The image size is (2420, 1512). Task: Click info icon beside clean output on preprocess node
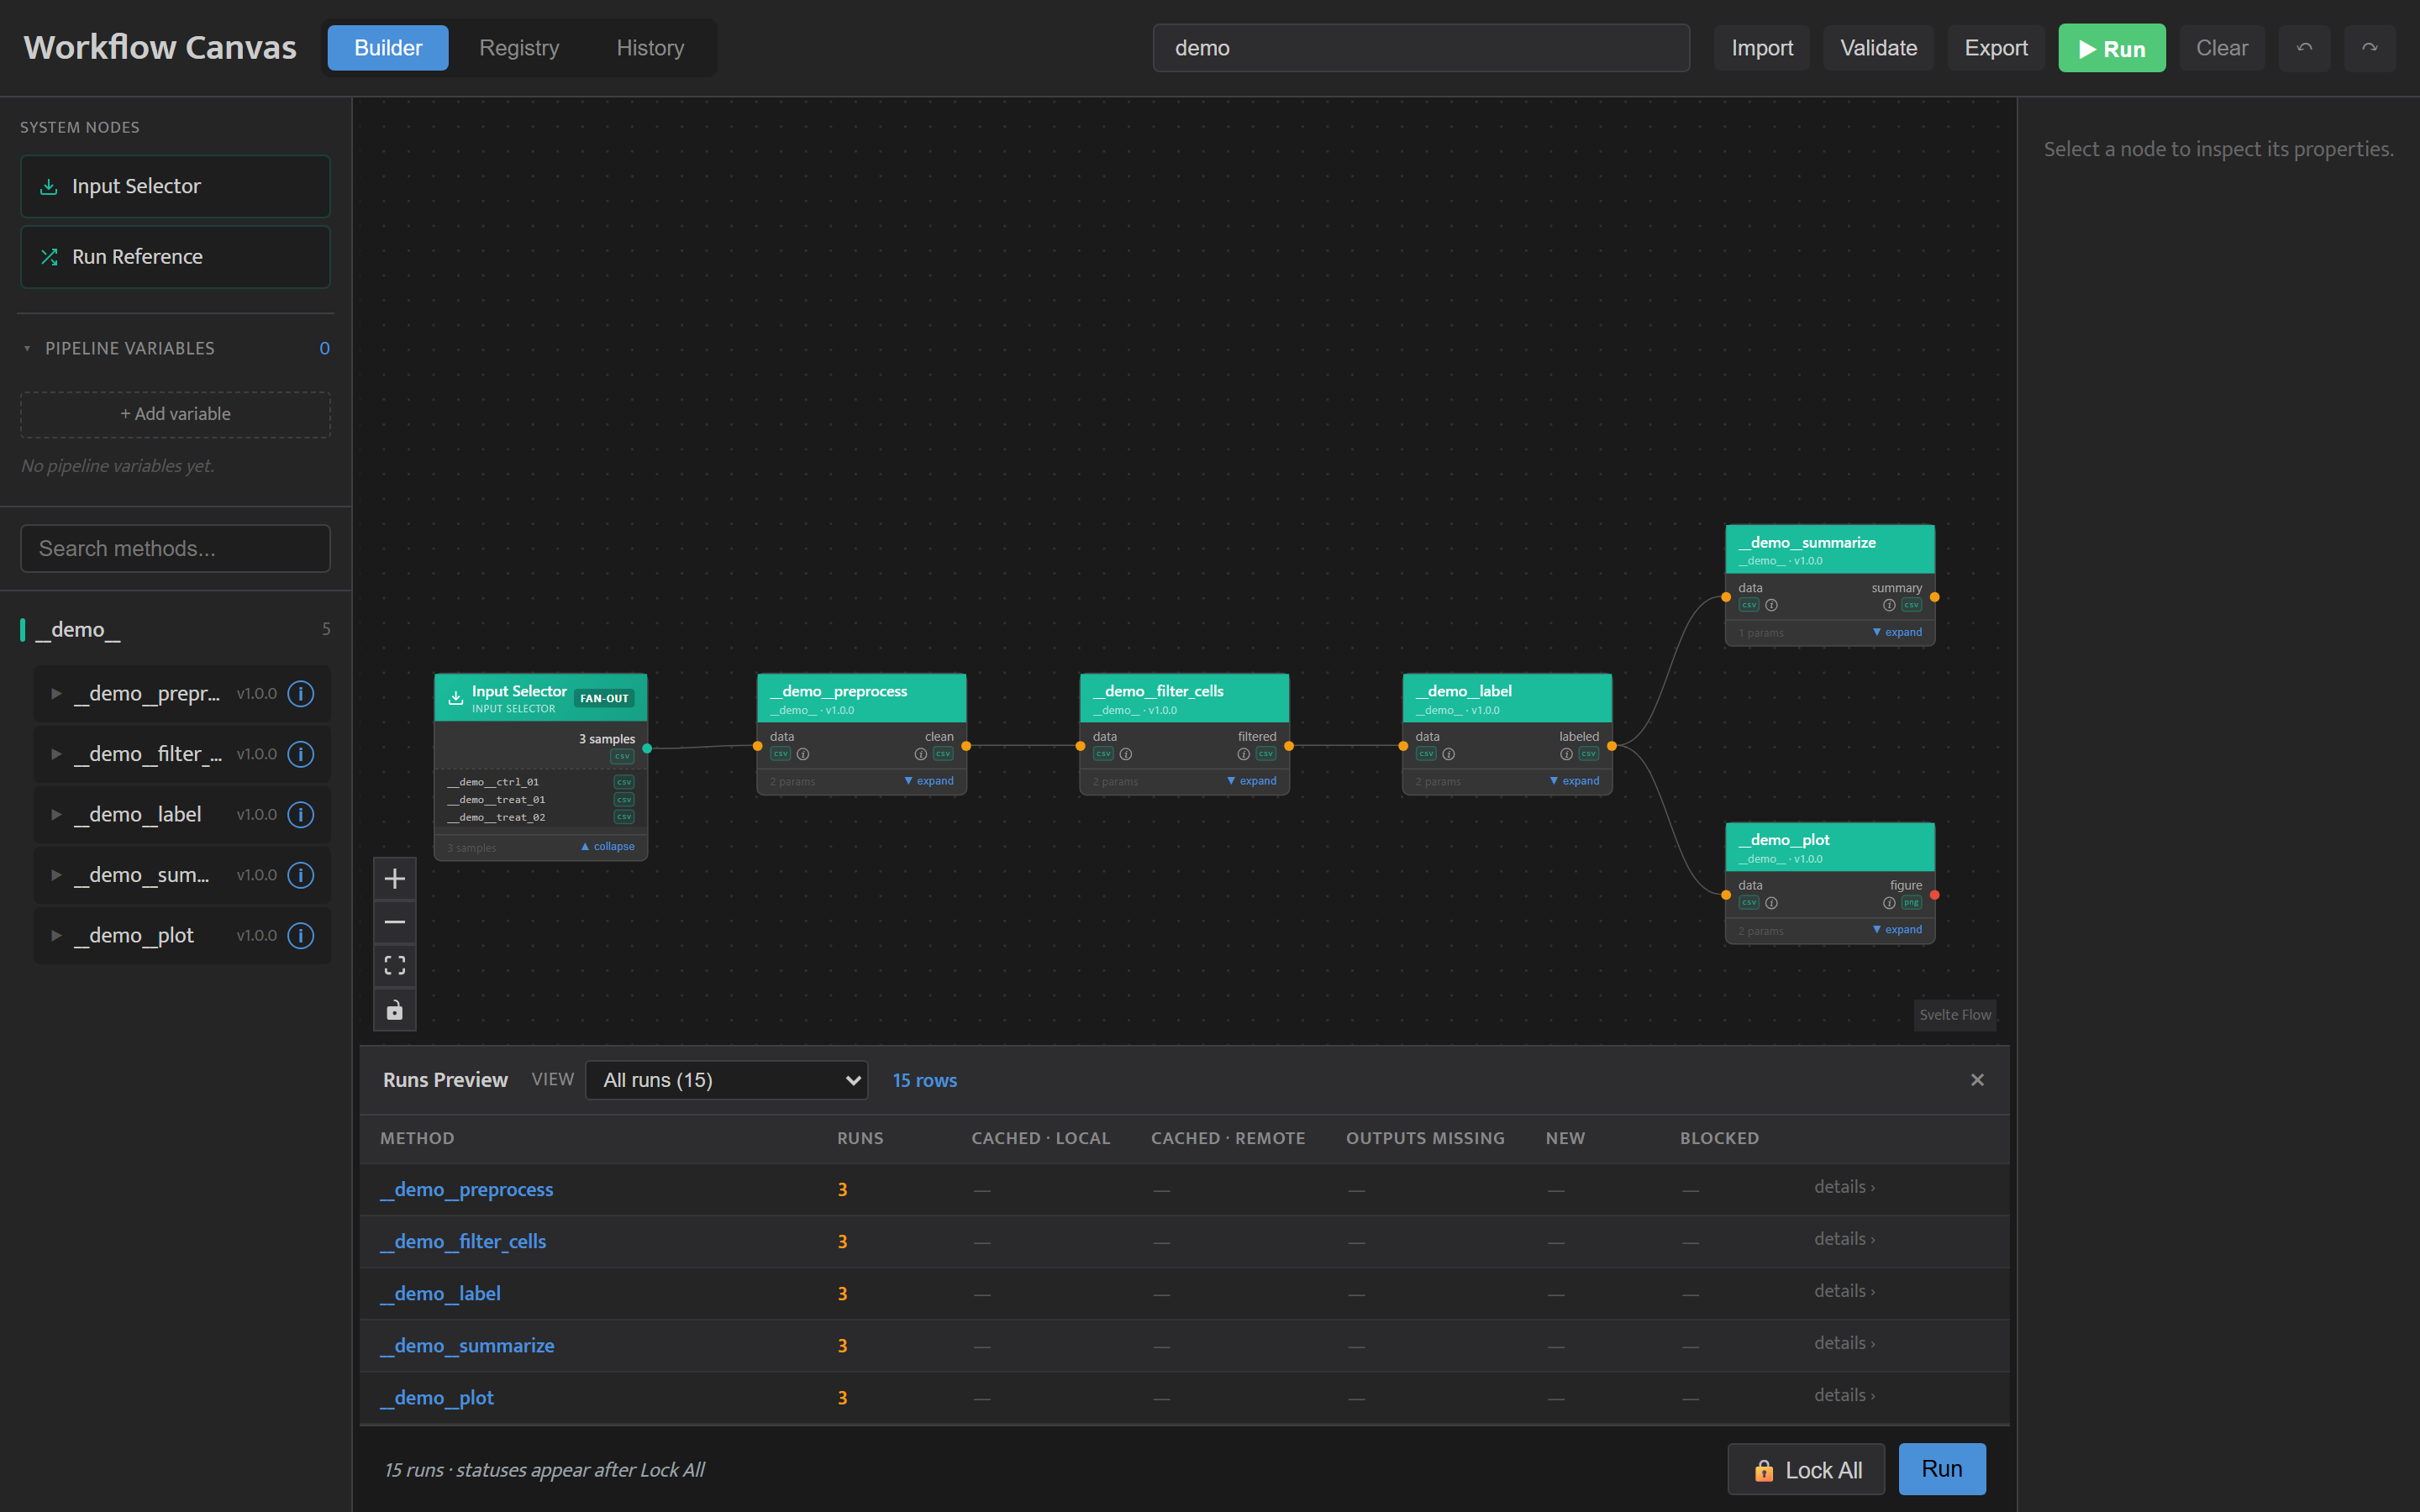921,754
